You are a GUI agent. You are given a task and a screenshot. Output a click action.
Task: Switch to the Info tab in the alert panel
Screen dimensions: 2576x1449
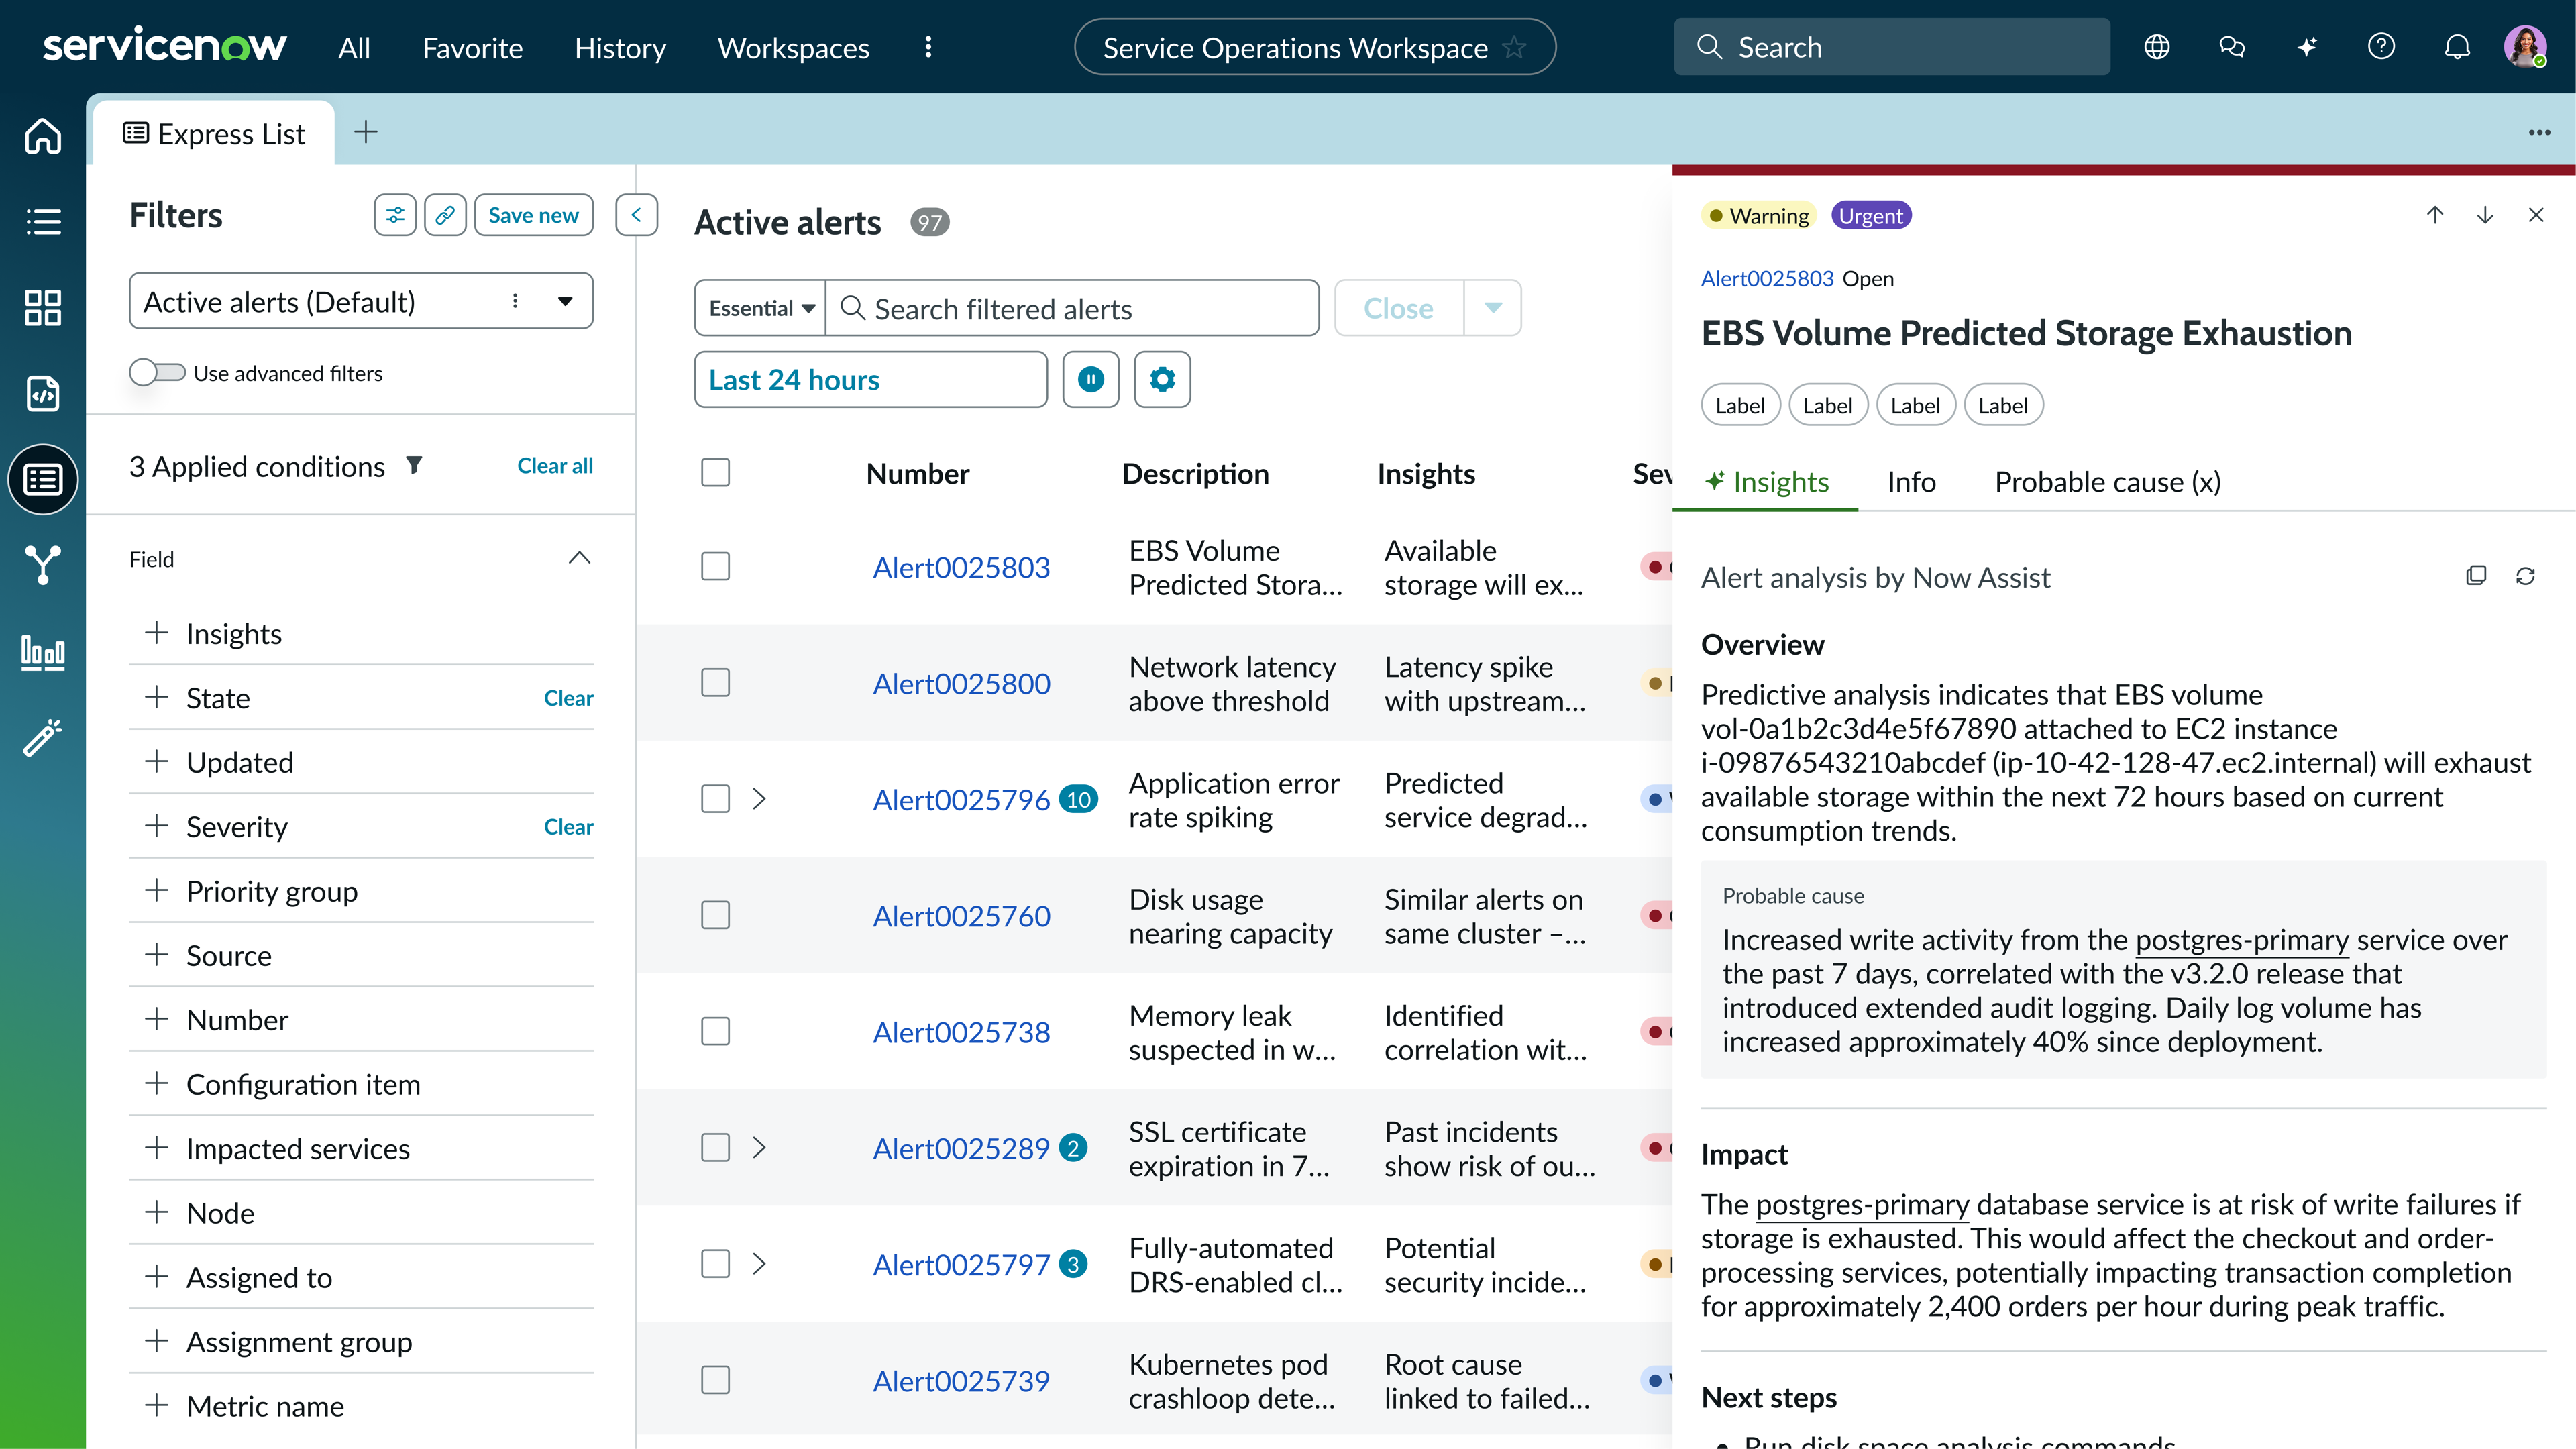click(1911, 481)
